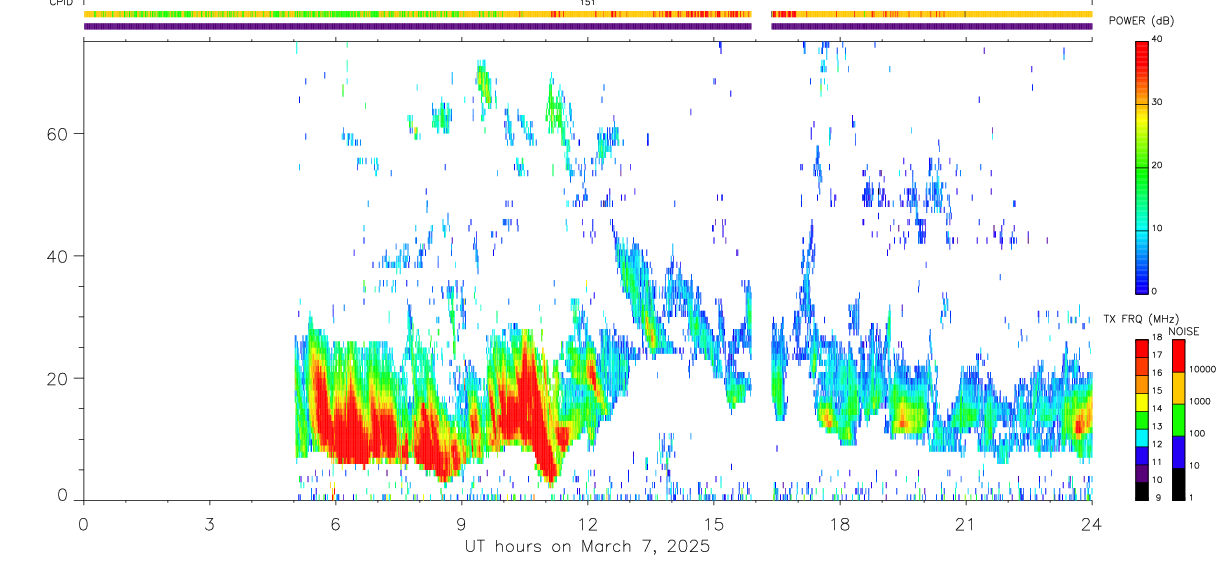
Task: Click the 30 tick label on power scale
Action: coord(1157,103)
